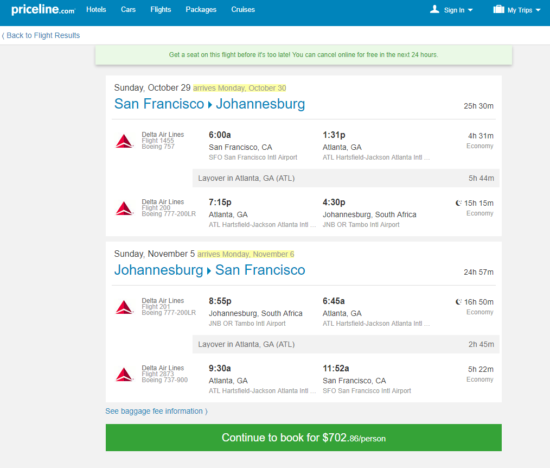
Task: Click Delta logo for Flight 200
Action: [124, 208]
